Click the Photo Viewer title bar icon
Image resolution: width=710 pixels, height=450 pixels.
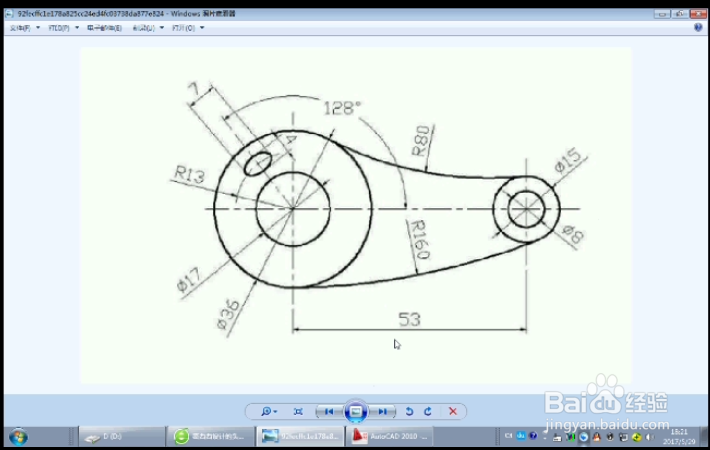pyautogui.click(x=9, y=14)
